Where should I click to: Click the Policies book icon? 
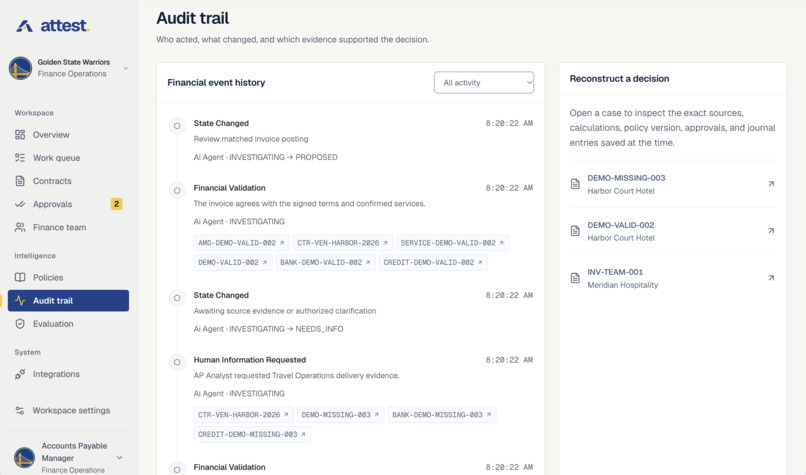pyautogui.click(x=20, y=278)
